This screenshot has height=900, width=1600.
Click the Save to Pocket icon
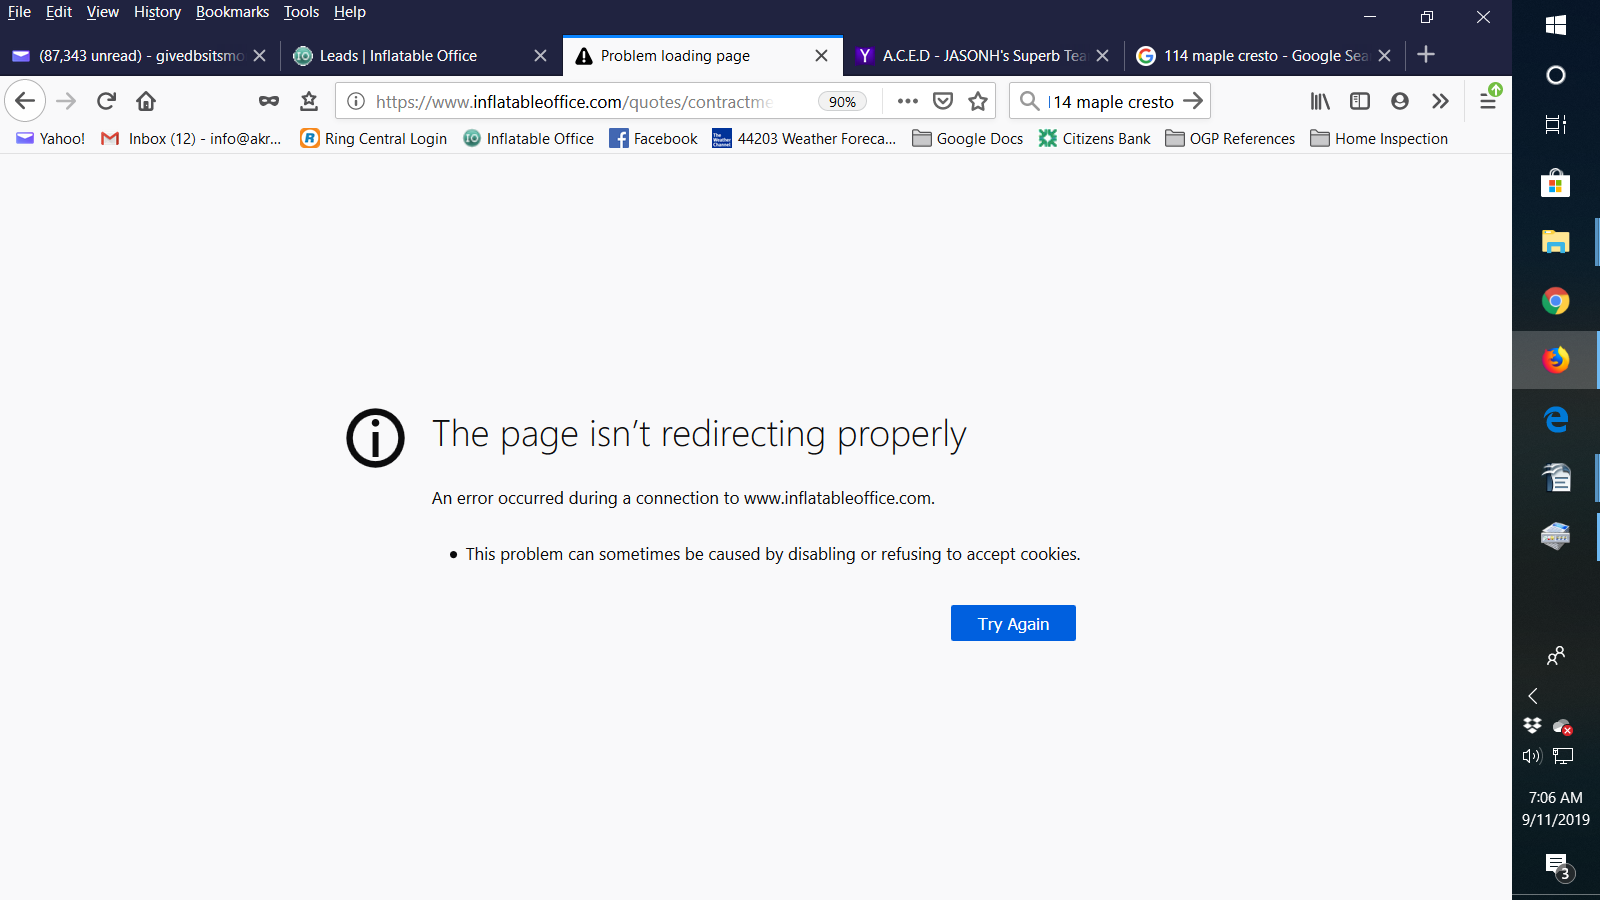tap(942, 101)
